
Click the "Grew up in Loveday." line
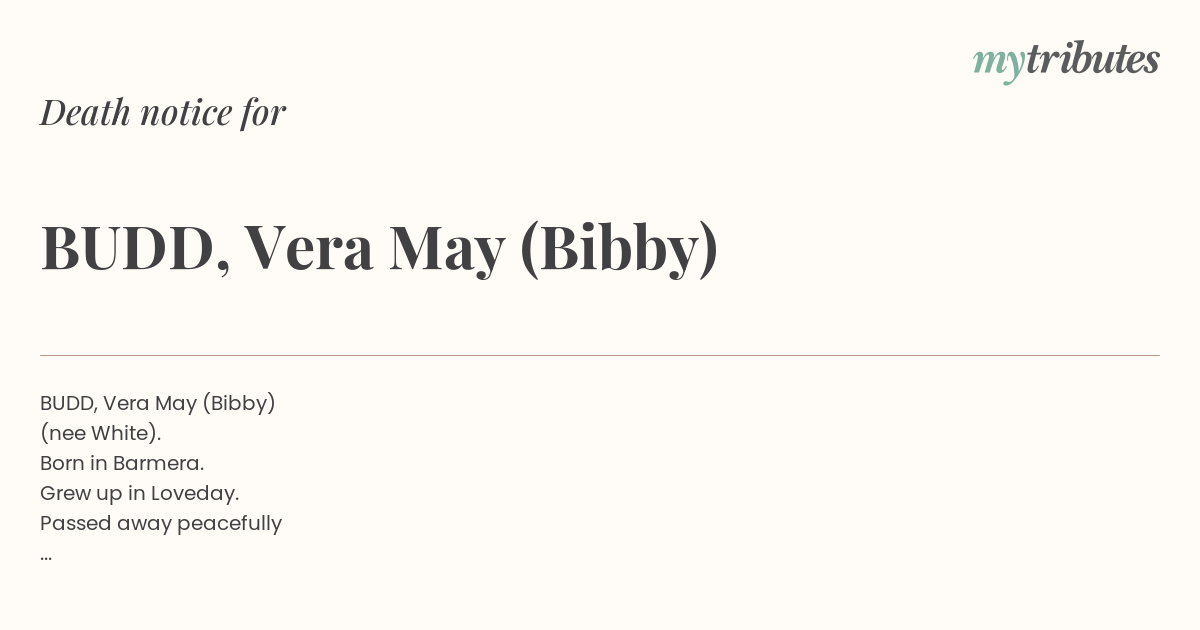pos(140,493)
